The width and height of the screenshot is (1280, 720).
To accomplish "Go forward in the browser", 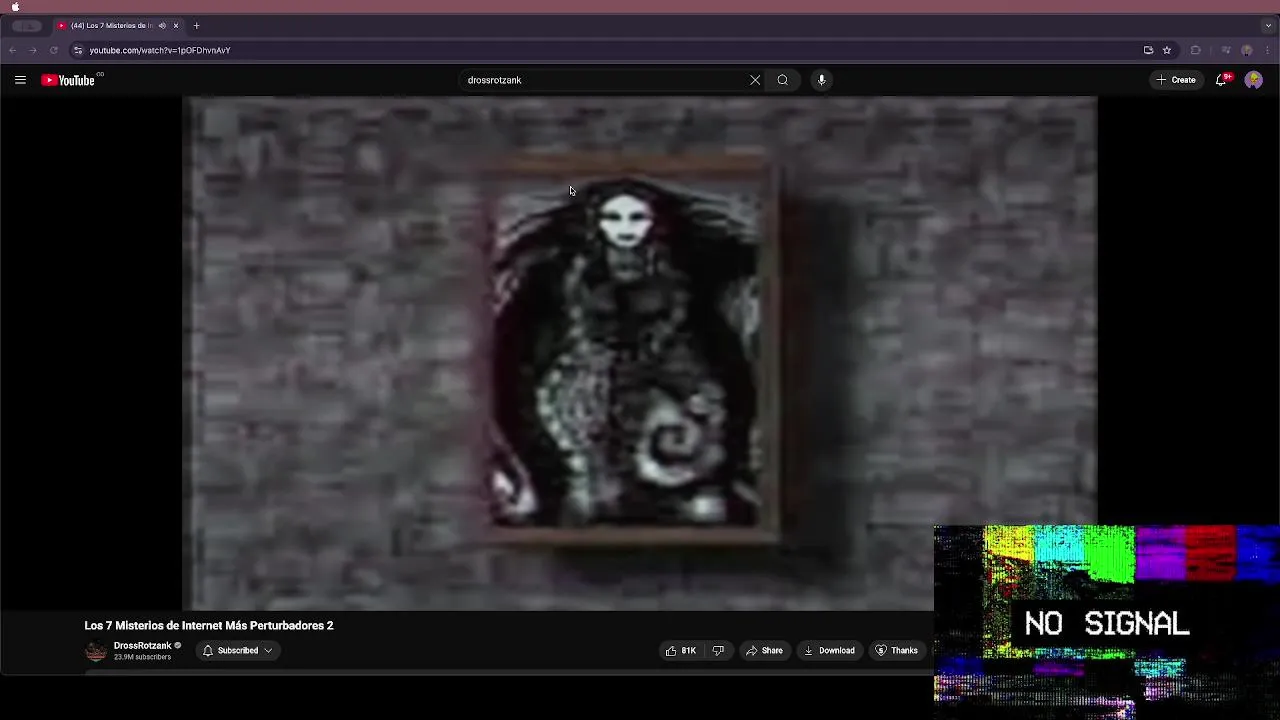I will pos(33,50).
